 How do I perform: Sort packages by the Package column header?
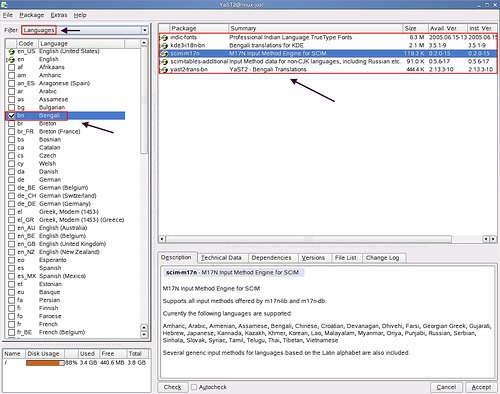(199, 28)
